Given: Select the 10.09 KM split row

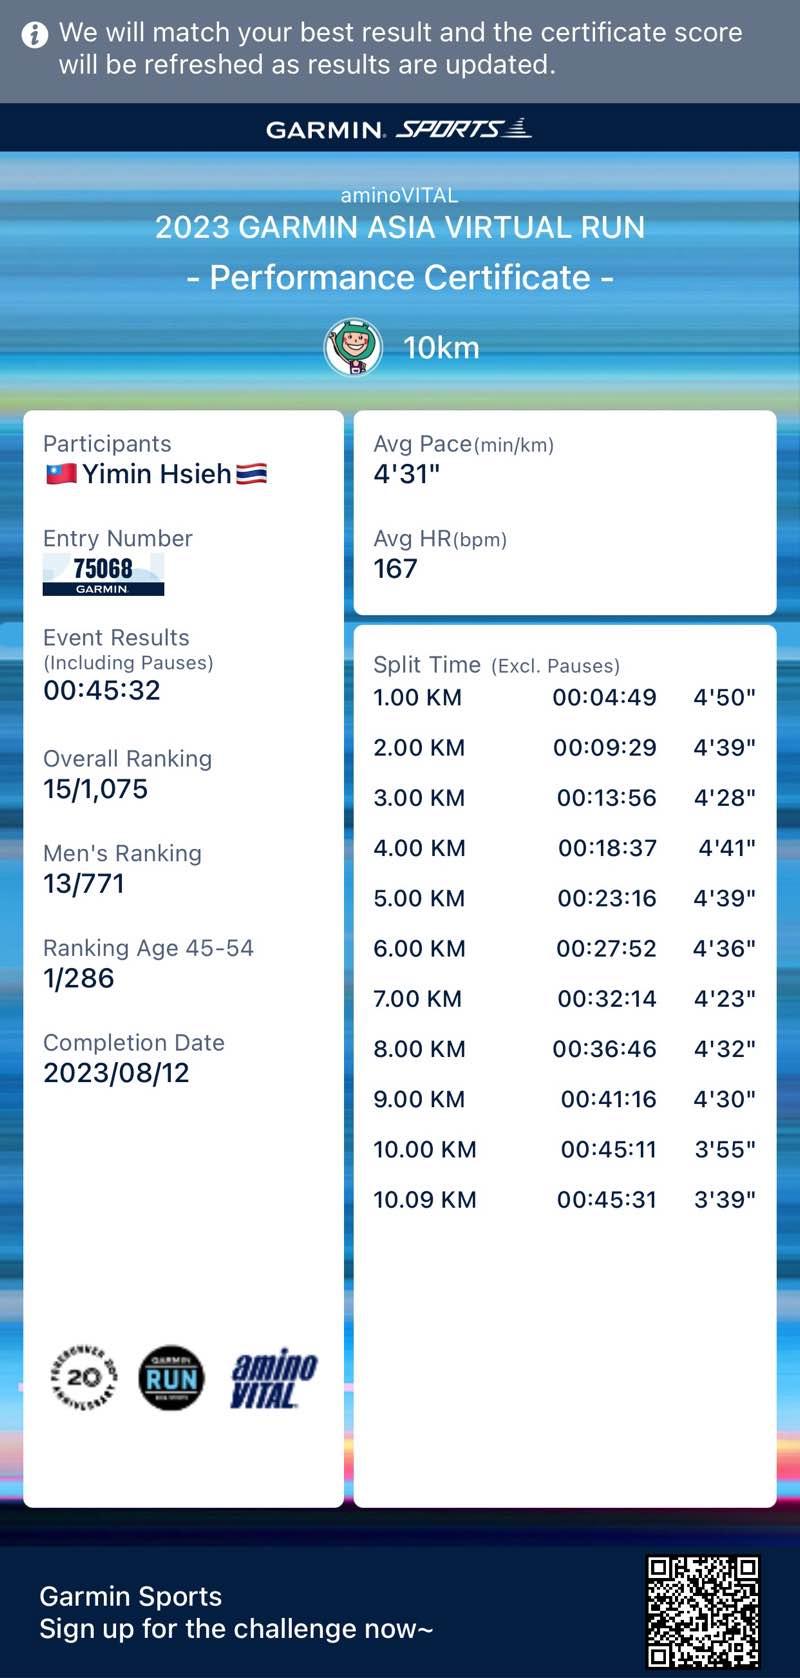Looking at the screenshot, I should click(564, 1200).
